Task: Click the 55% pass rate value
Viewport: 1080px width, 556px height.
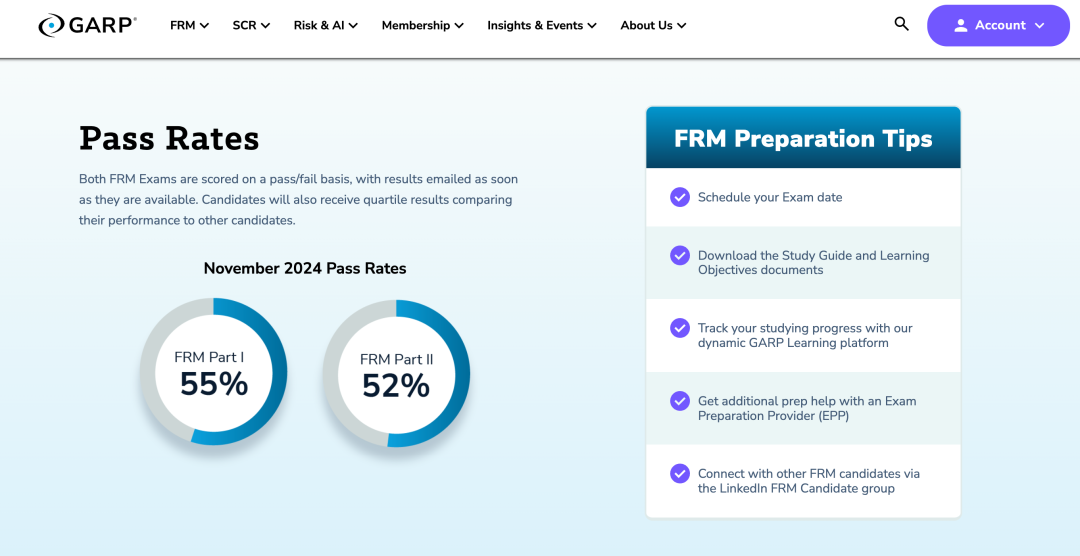Action: tap(214, 384)
